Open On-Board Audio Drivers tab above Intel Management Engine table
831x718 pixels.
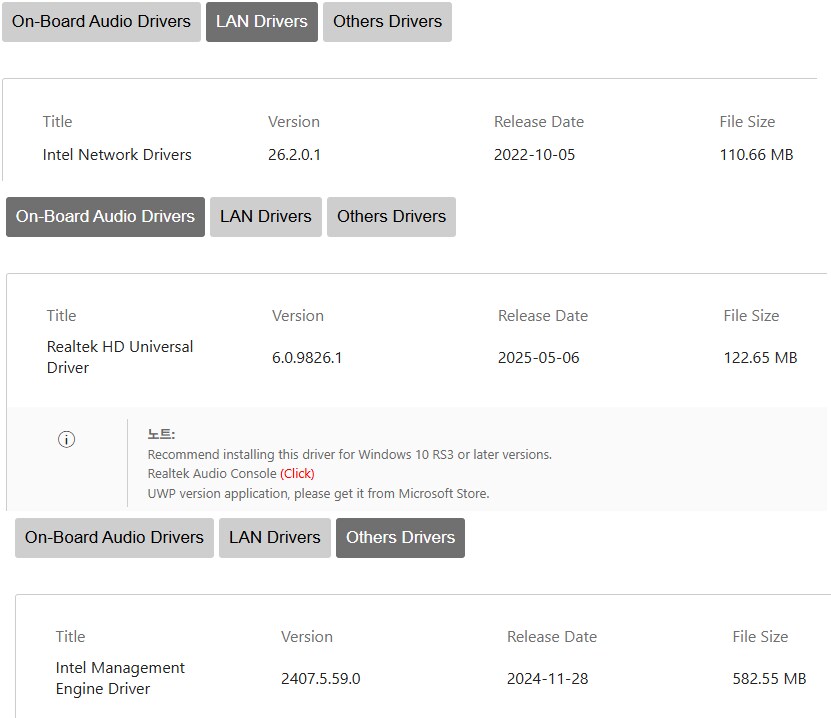(x=114, y=538)
